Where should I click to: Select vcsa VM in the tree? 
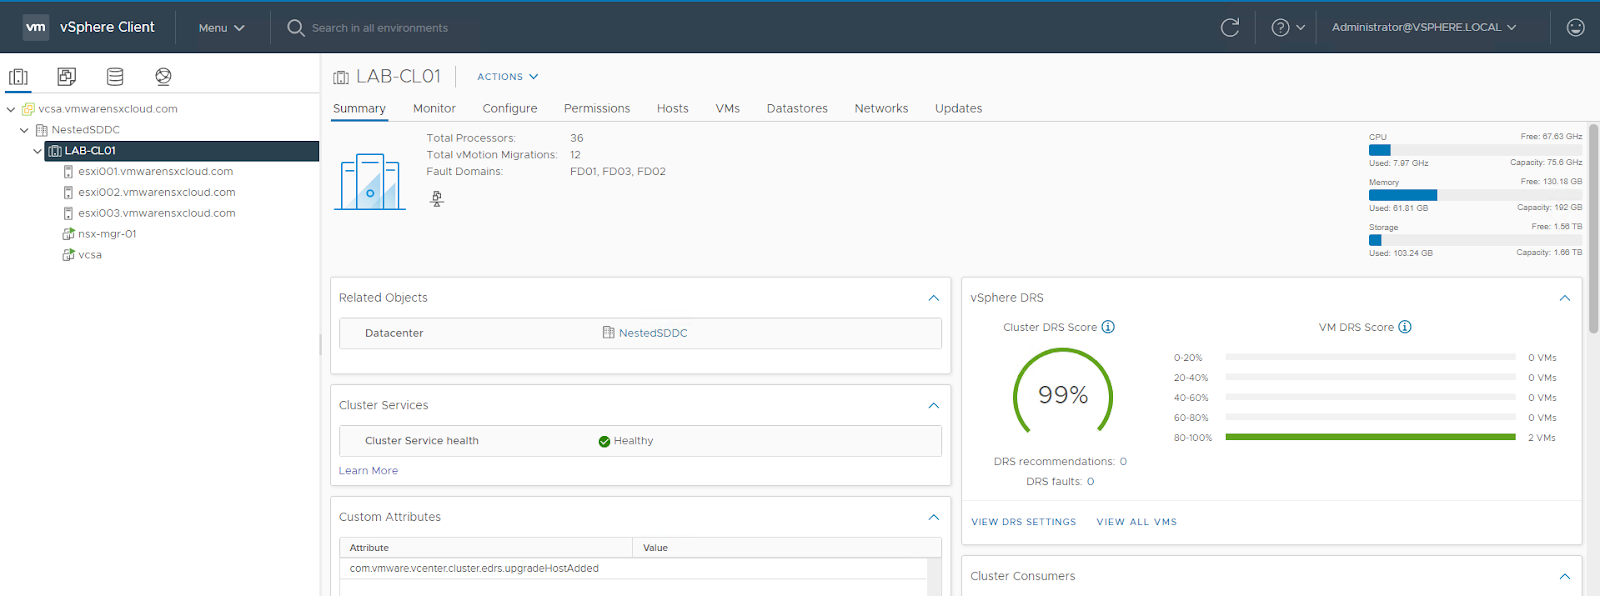click(90, 255)
